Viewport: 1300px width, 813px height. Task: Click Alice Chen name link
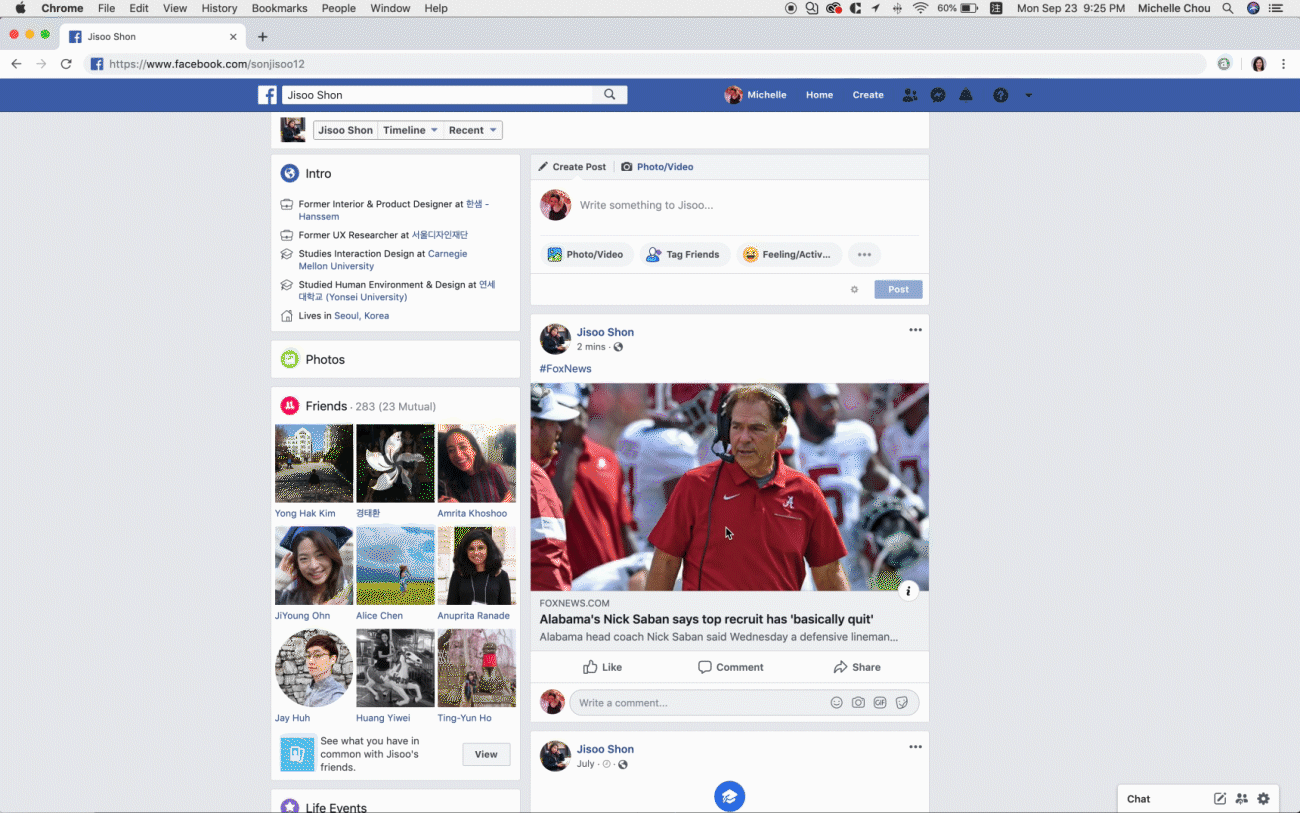coord(380,616)
